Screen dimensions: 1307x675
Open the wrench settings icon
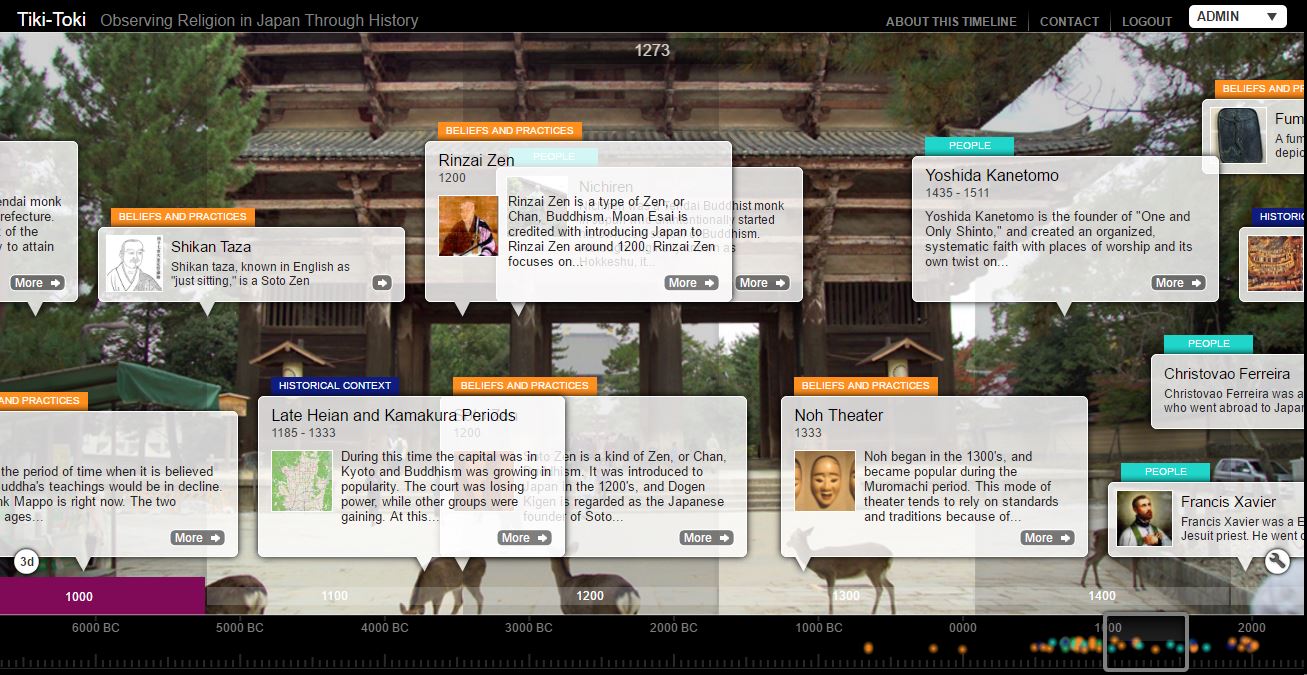[1276, 561]
